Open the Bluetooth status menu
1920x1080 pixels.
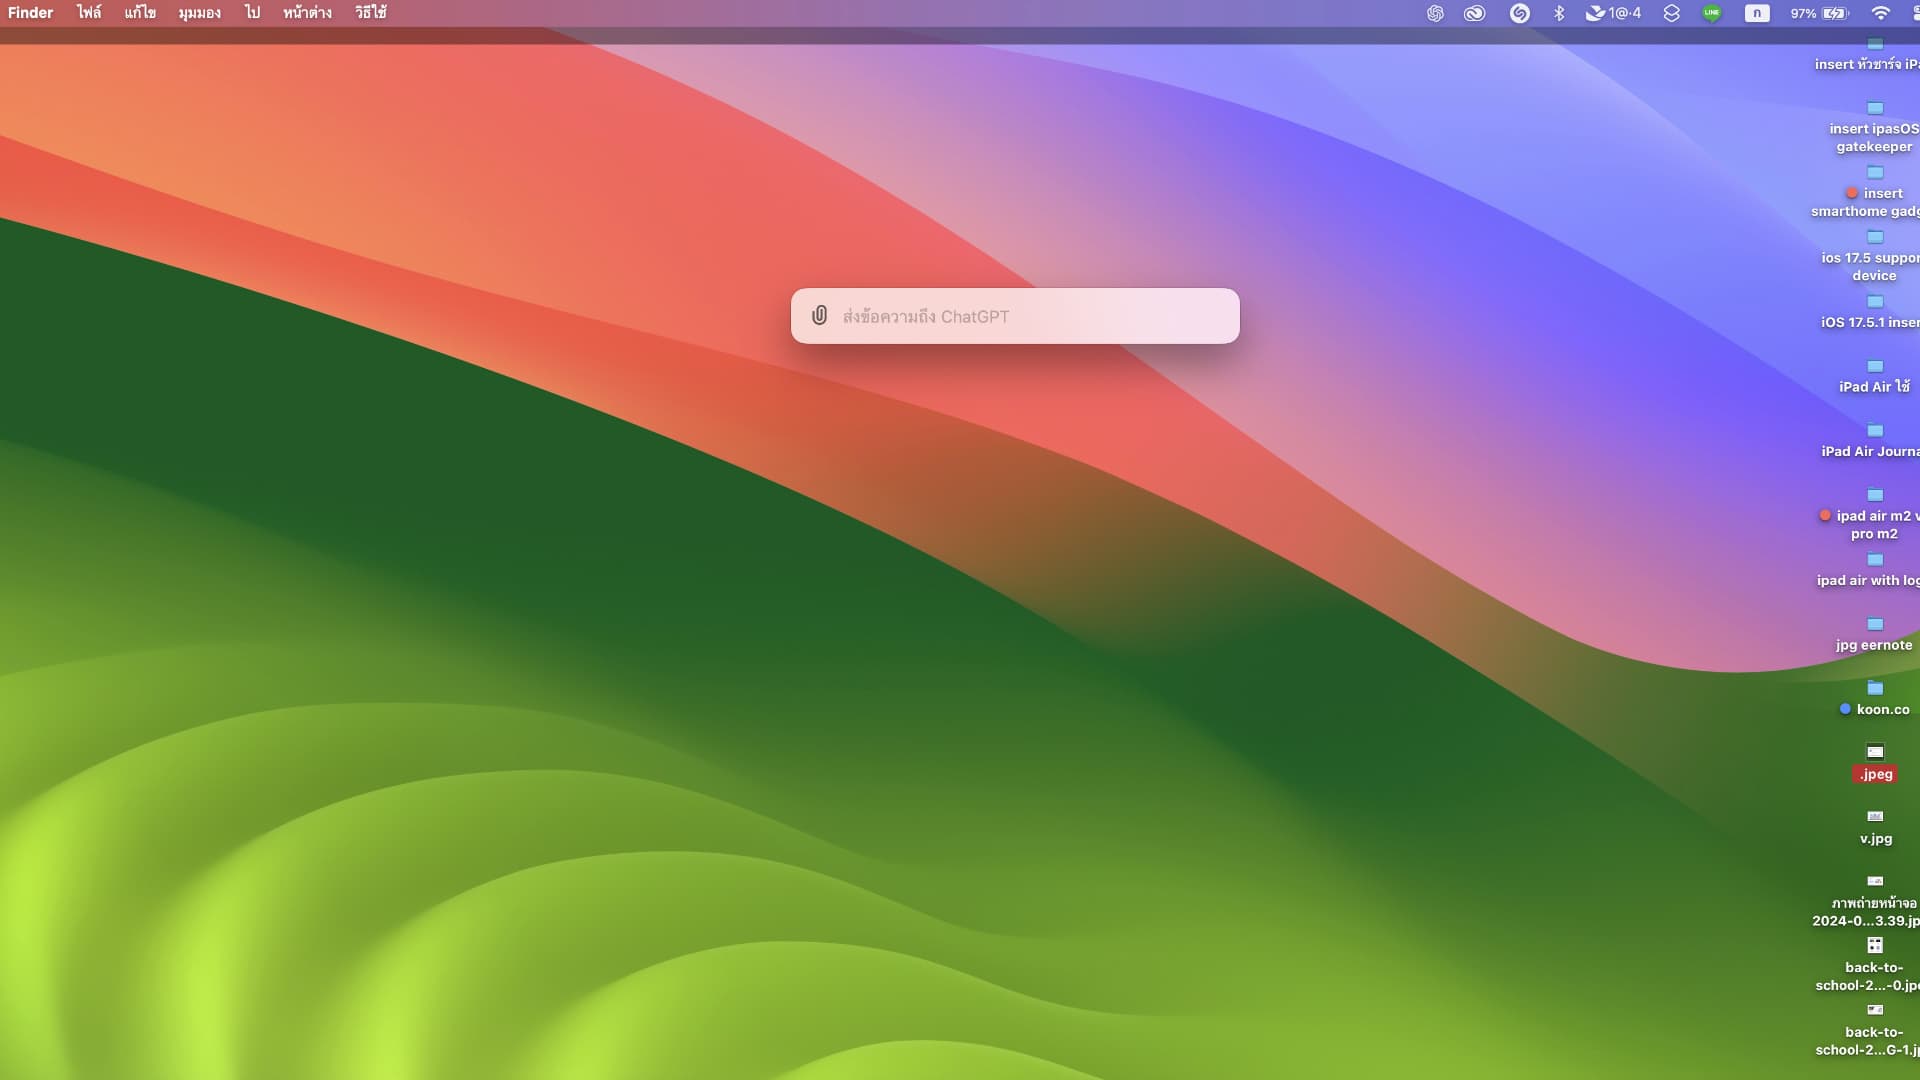point(1558,13)
